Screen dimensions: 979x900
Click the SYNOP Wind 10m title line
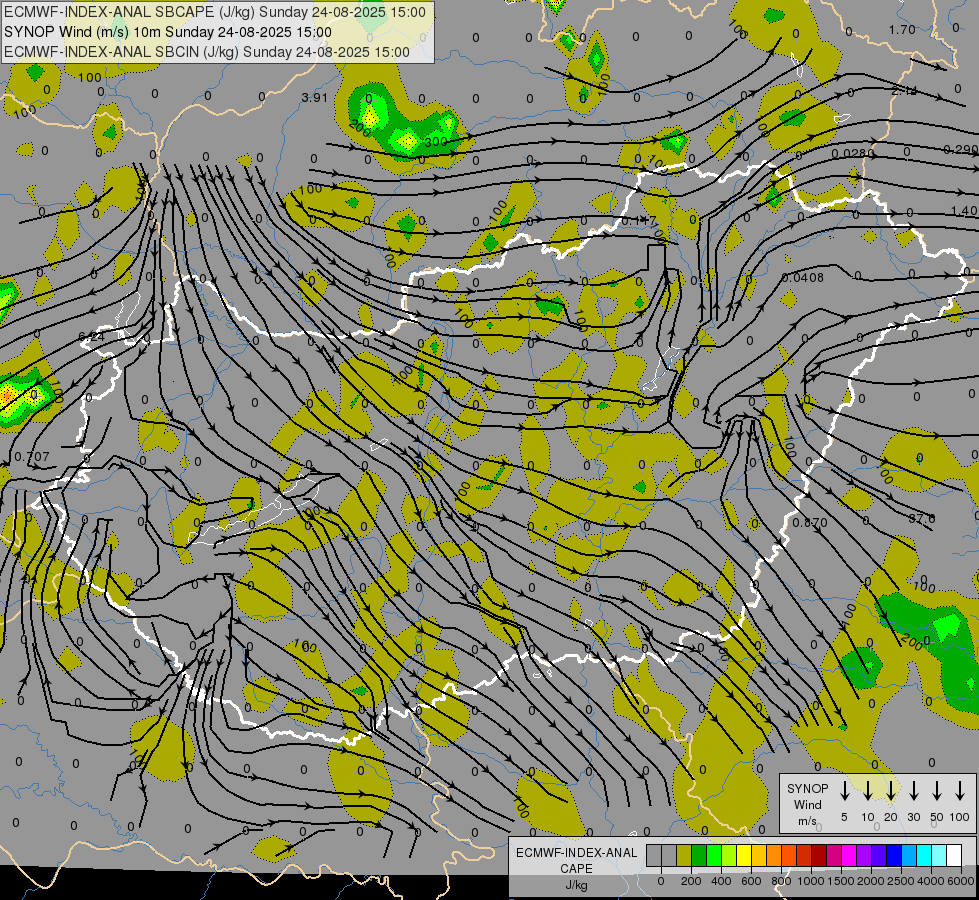pyautogui.click(x=168, y=32)
